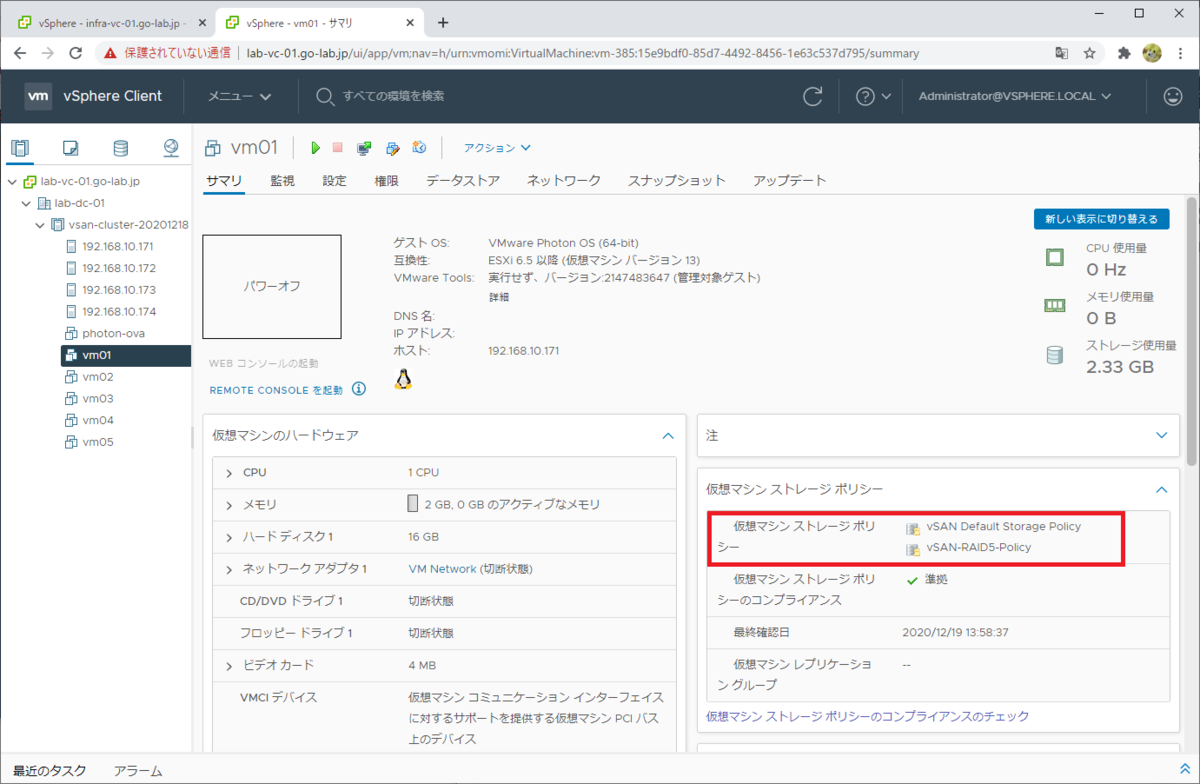Select the Storage inventory icon
The height and width of the screenshot is (784, 1200).
tap(122, 147)
